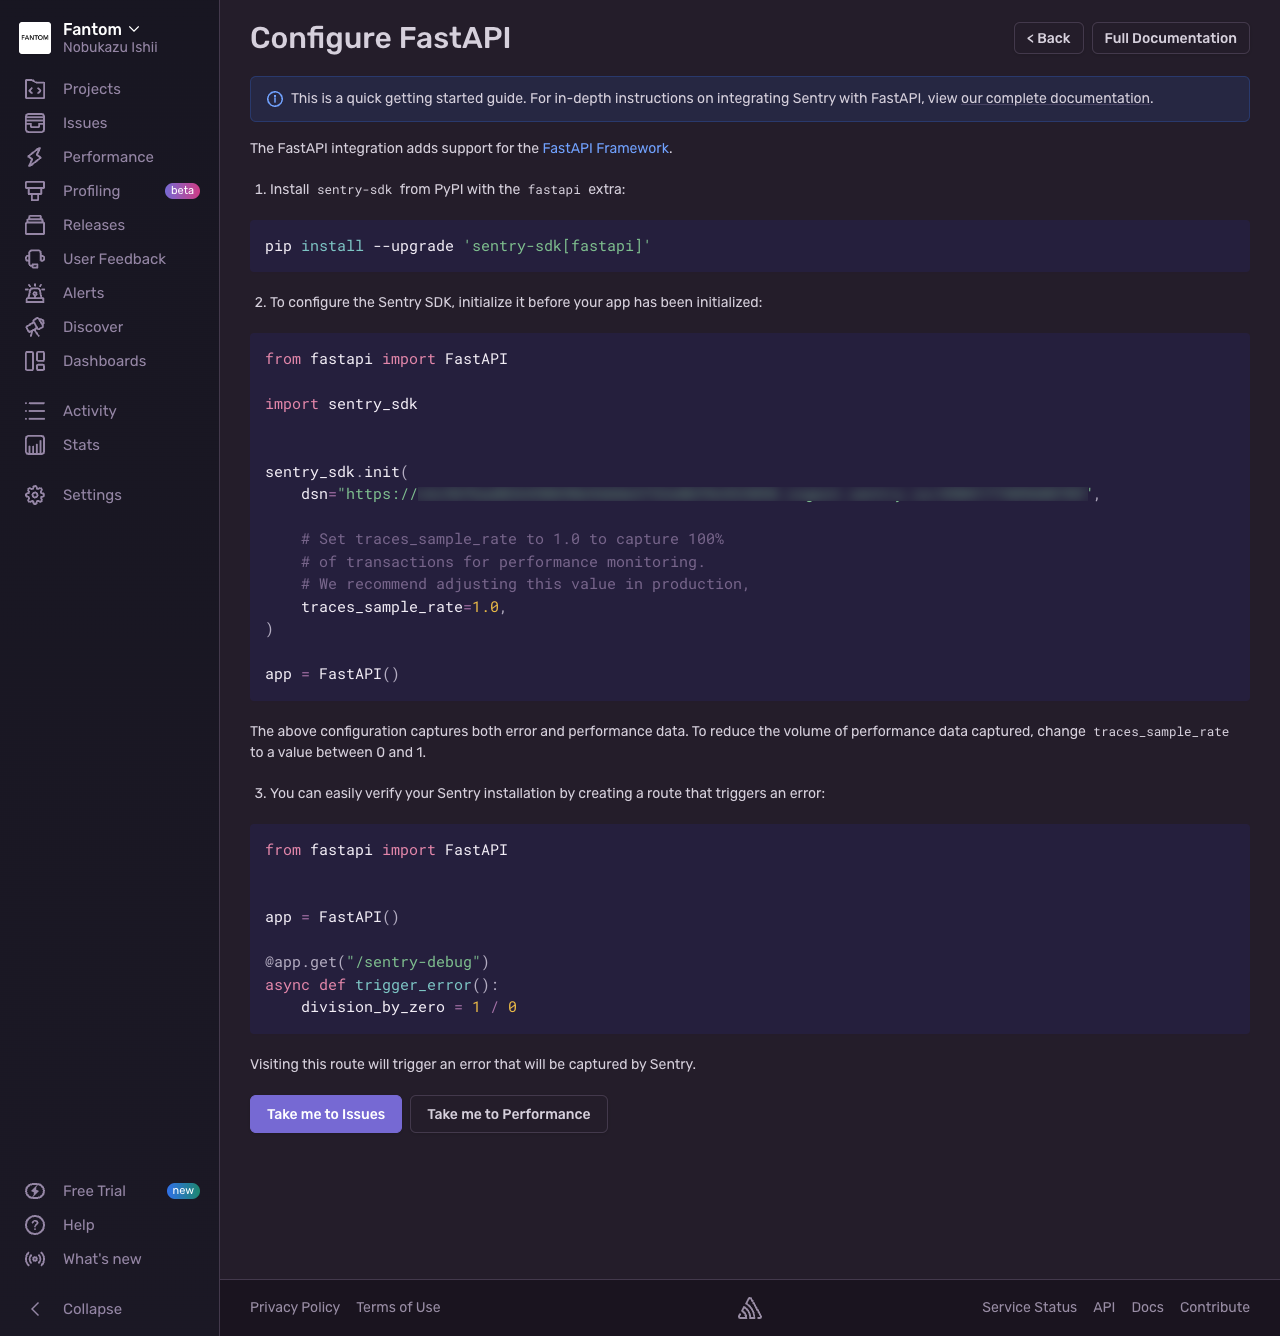This screenshot has width=1280, height=1336.
Task: Open the Alerts siren icon
Action: pyautogui.click(x=35, y=293)
